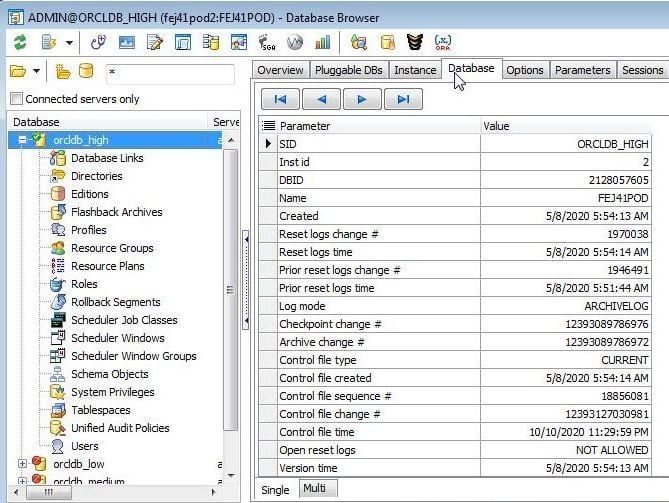
Task: Click the Value column header
Action: coord(566,126)
